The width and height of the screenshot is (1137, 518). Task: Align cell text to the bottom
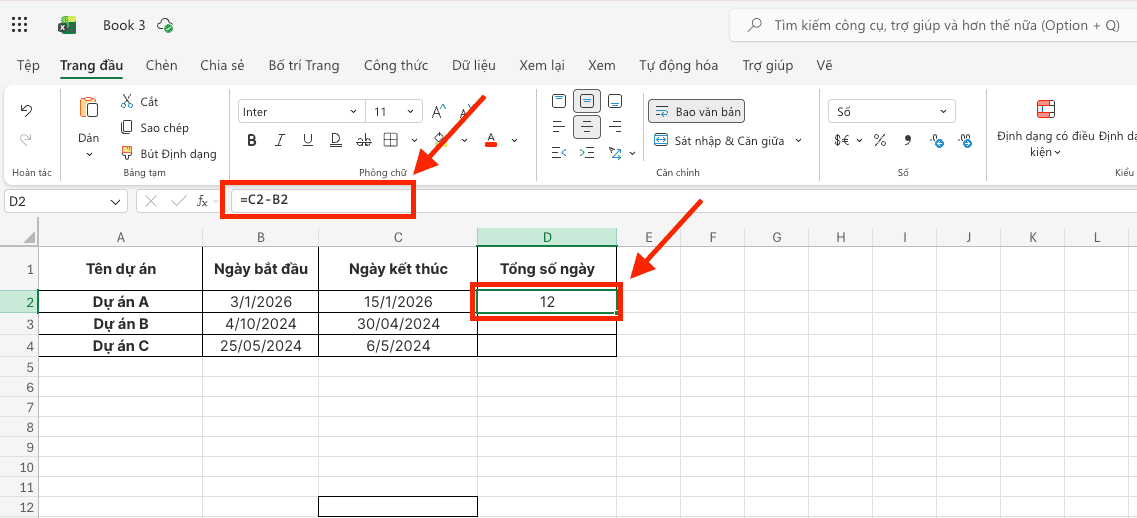click(x=615, y=100)
